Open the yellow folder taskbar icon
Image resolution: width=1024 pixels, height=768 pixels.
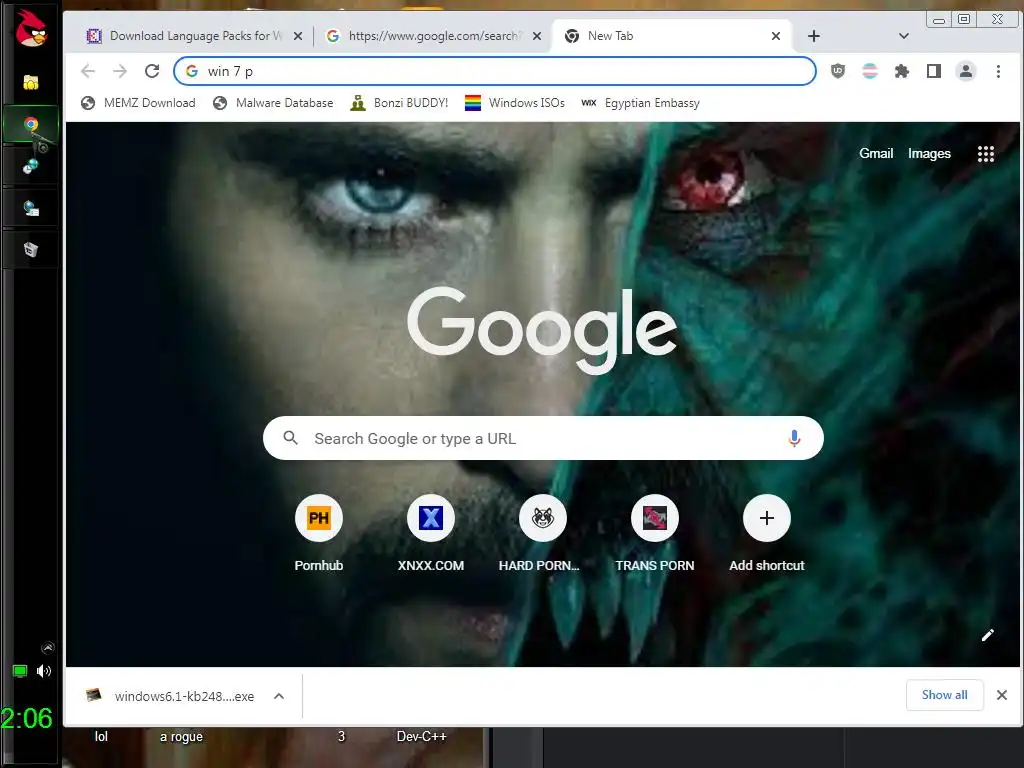click(x=31, y=82)
